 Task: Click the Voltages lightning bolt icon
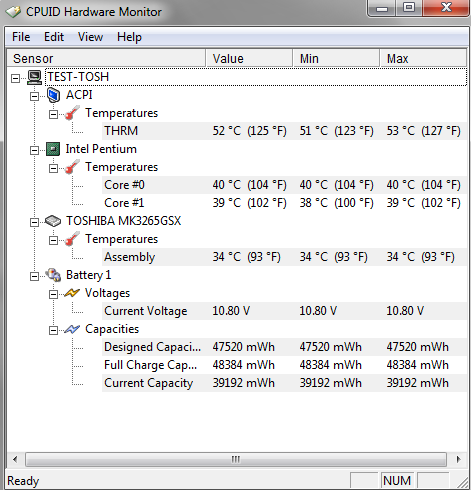(72, 293)
